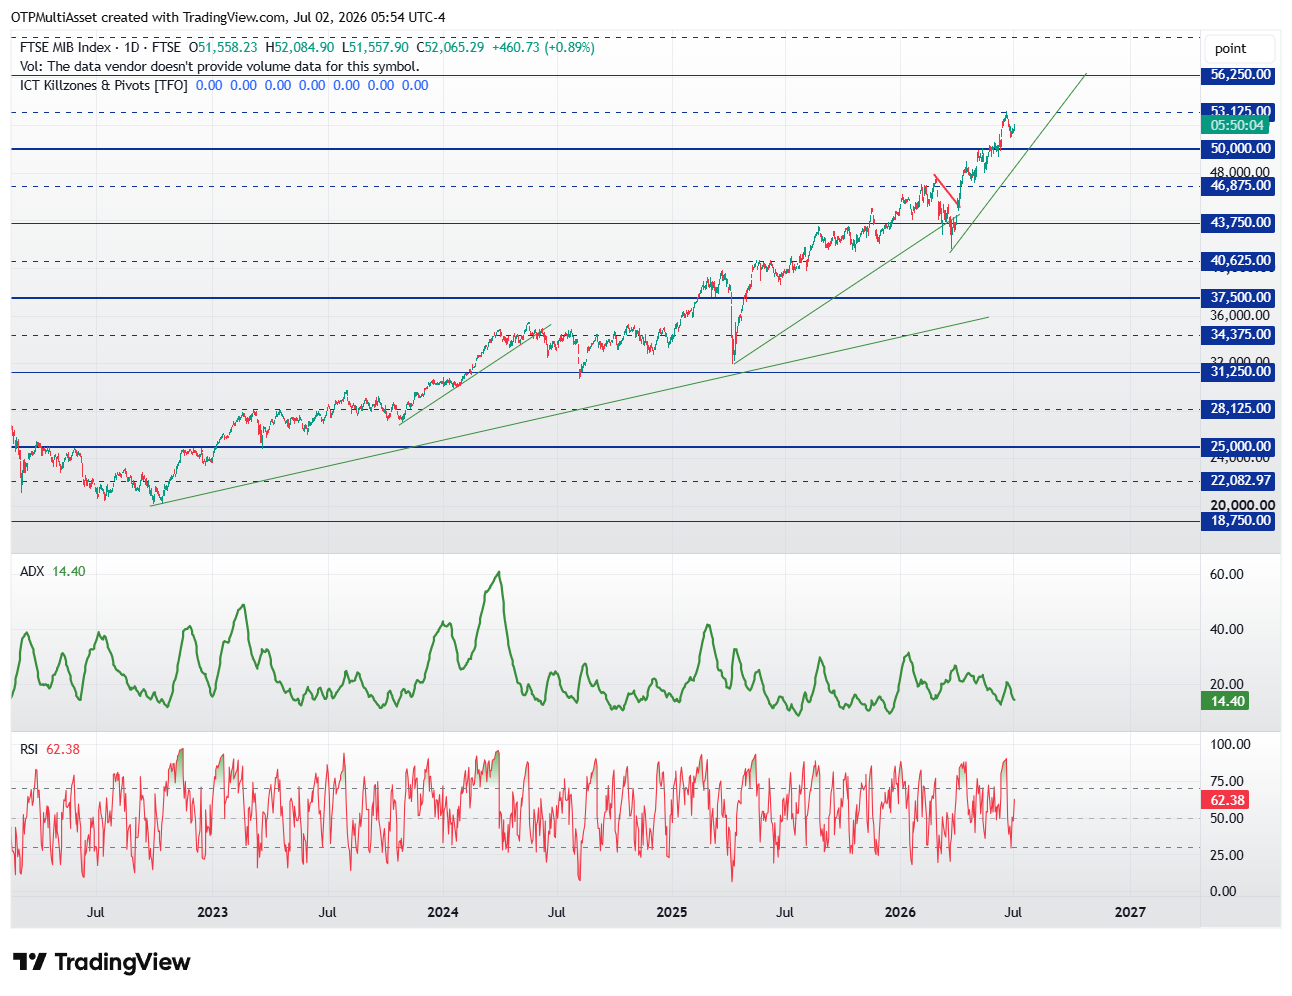Click the 46,875.00 price level label
This screenshot has height=996, width=1292.
[1240, 186]
